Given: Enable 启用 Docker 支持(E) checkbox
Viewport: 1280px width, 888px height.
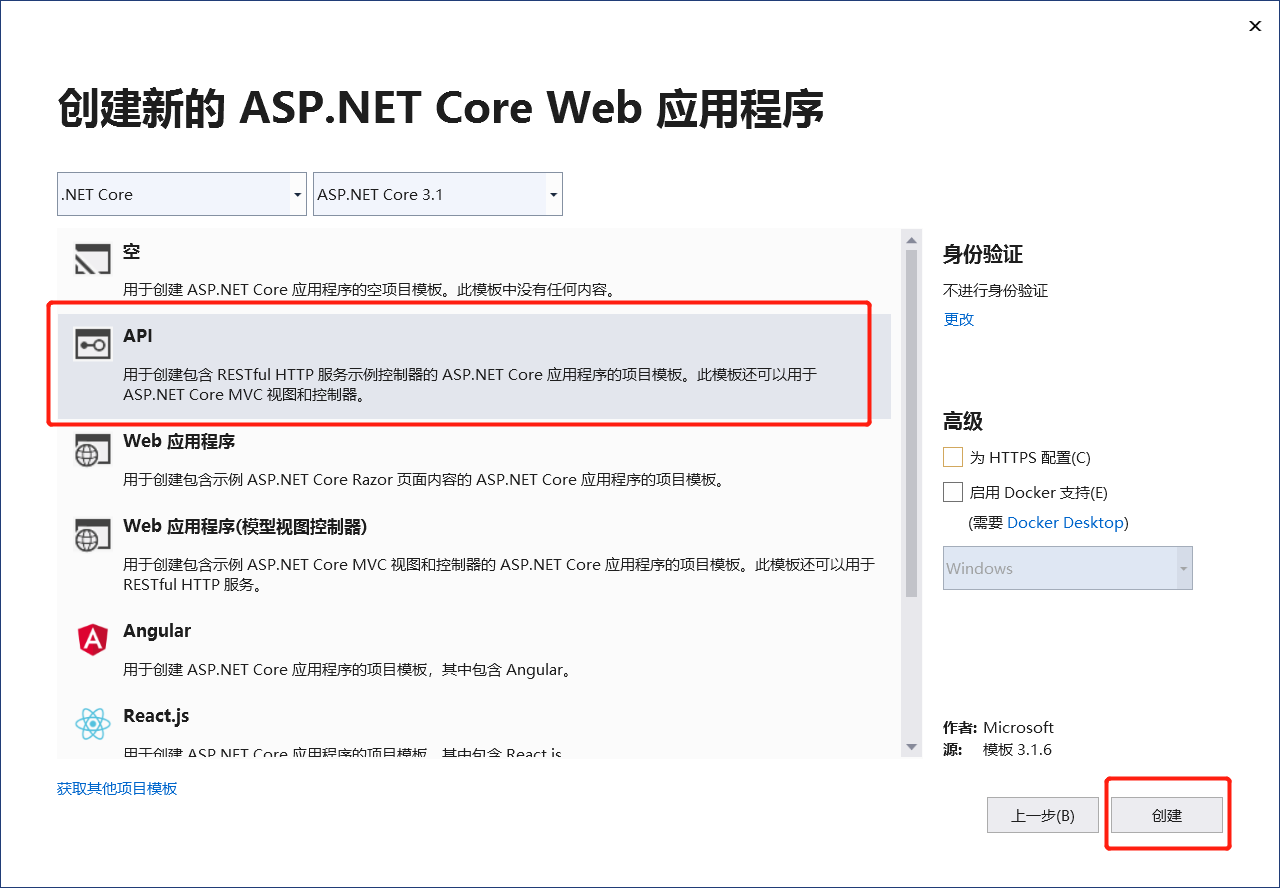Looking at the screenshot, I should (953, 492).
